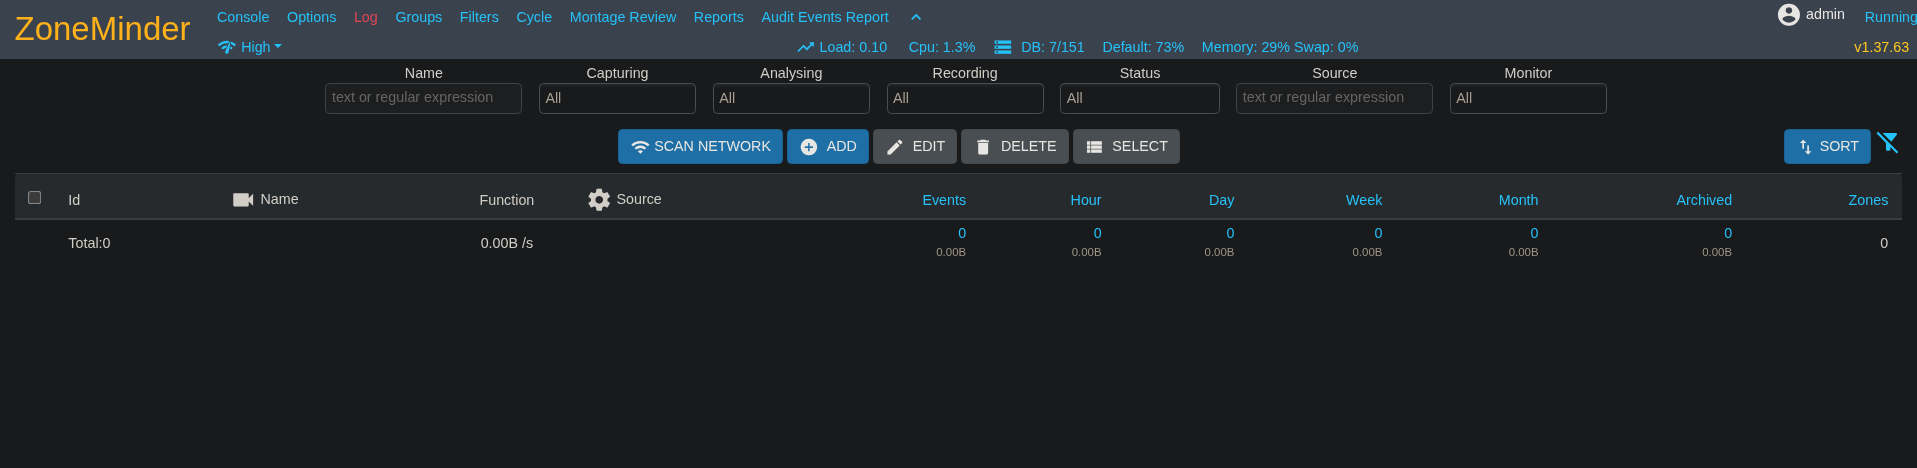Click the Total:0 text

[89, 243]
